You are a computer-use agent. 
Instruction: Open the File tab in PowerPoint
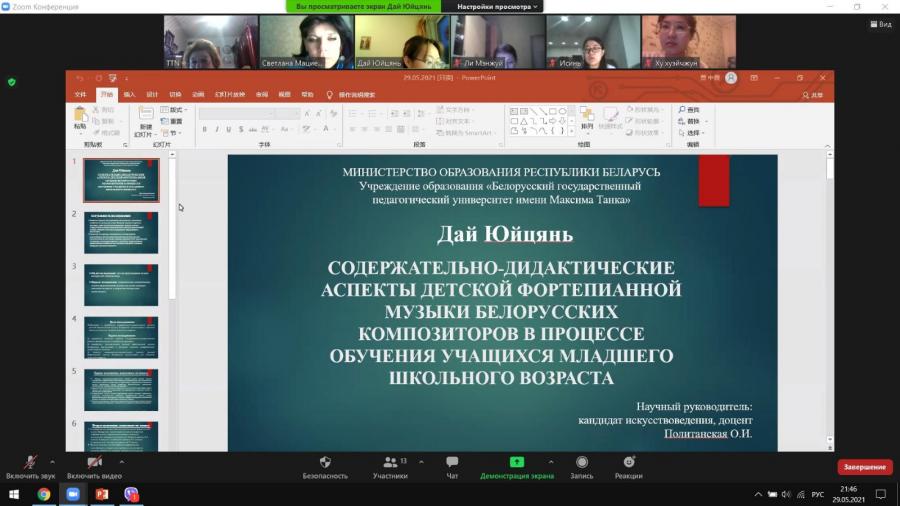(x=80, y=95)
